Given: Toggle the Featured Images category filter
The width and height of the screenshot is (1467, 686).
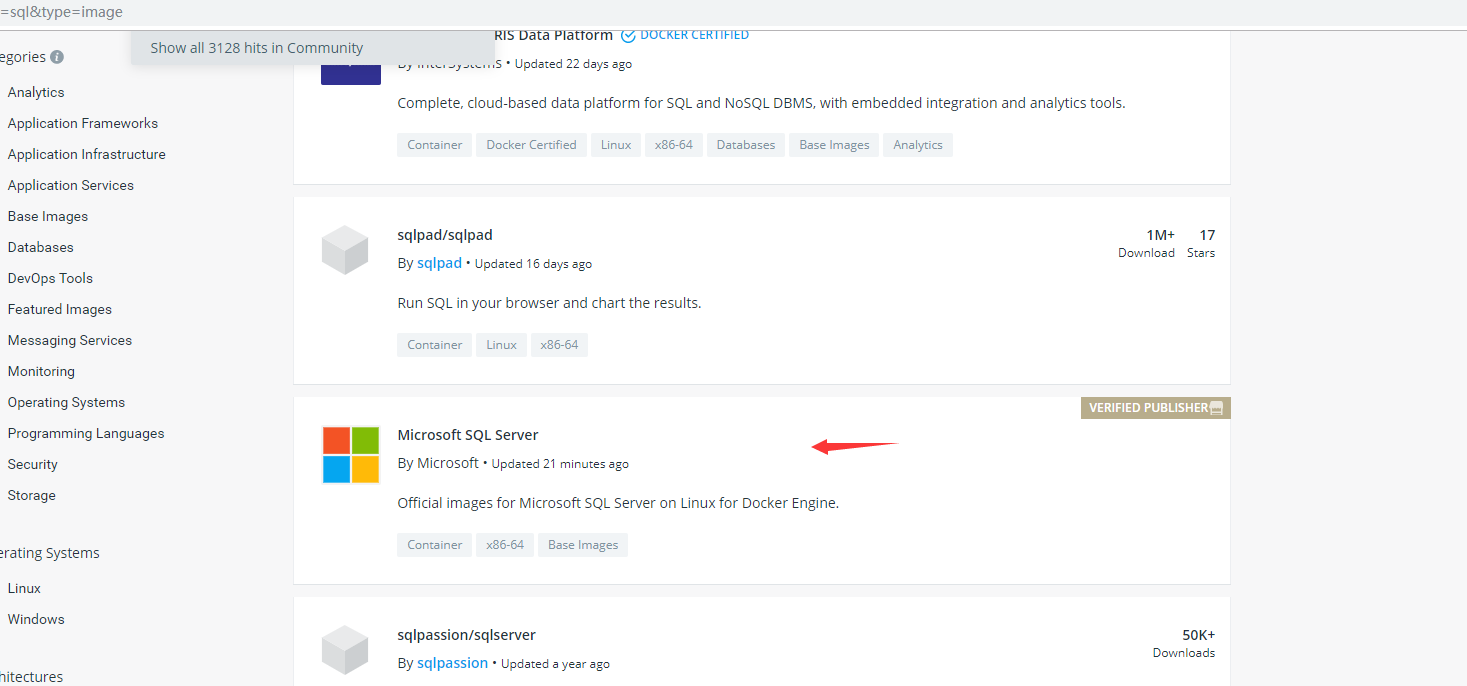Looking at the screenshot, I should coord(60,309).
